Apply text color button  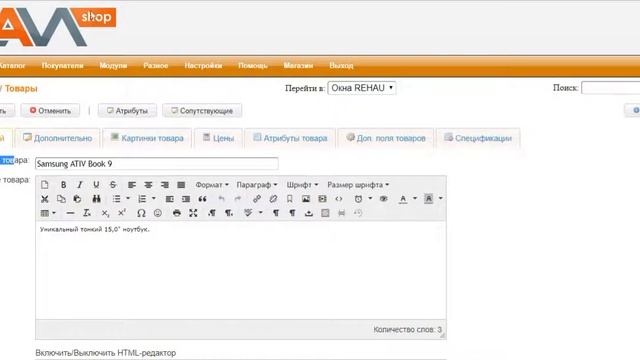point(403,199)
